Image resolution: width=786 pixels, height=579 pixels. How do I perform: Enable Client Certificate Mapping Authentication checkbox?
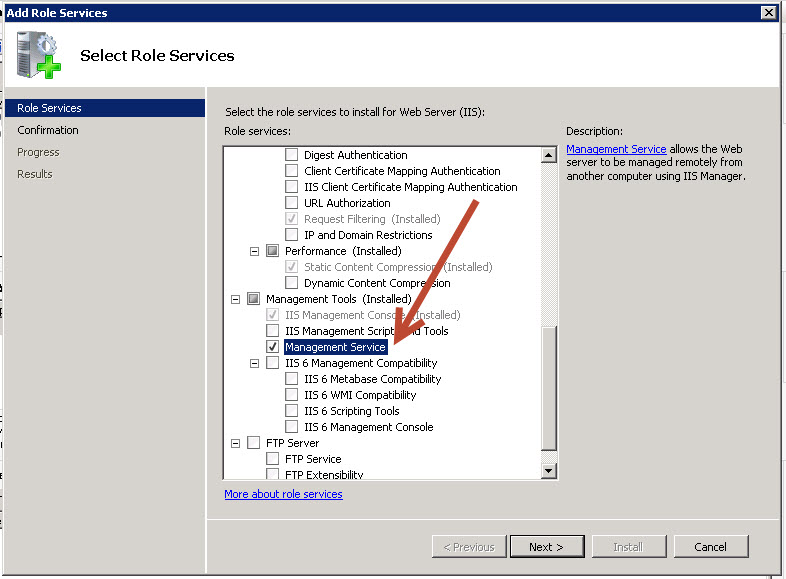pyautogui.click(x=291, y=170)
